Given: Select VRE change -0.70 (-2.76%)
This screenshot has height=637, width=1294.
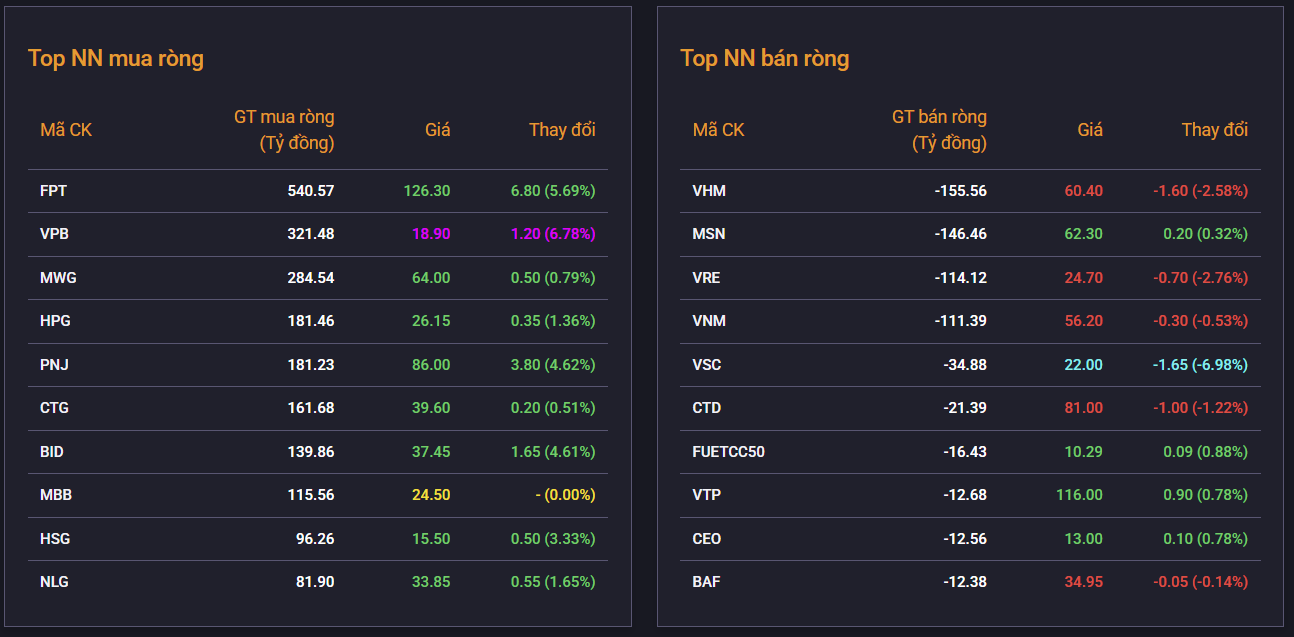Looking at the screenshot, I should (x=1200, y=278).
